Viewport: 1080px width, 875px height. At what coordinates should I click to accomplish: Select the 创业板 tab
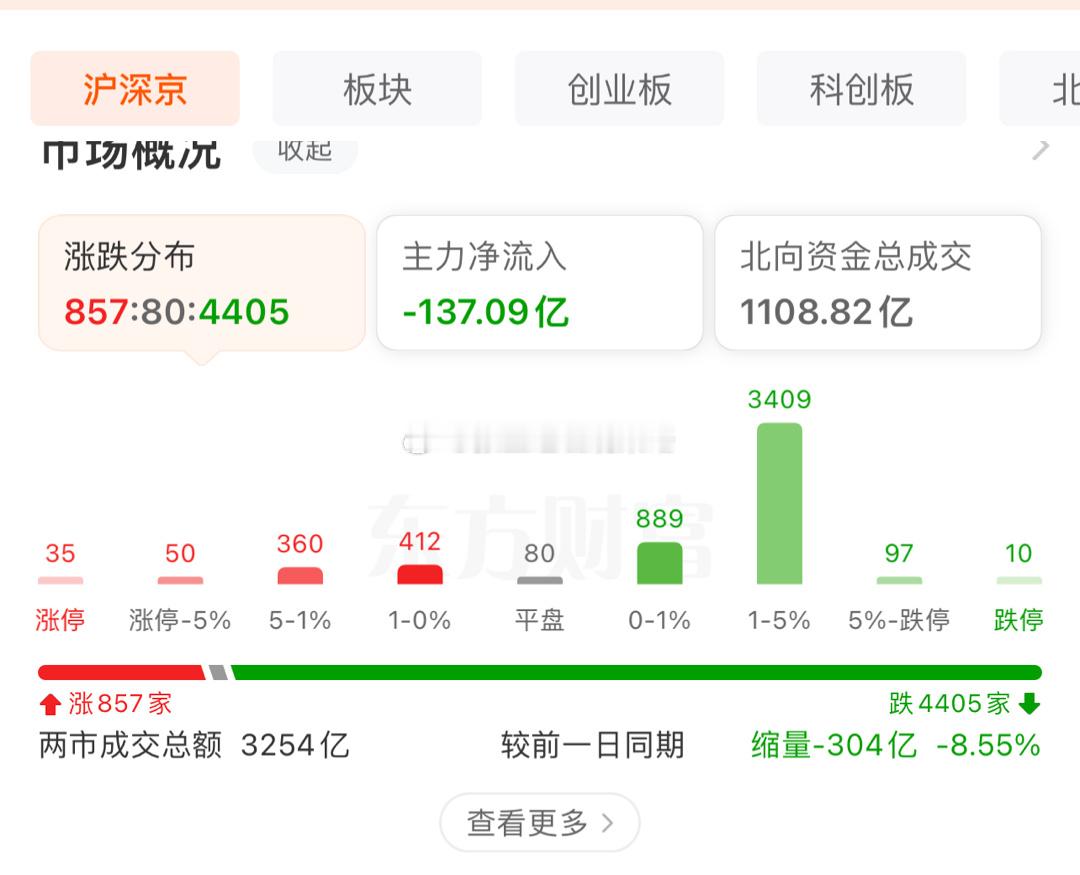pyautogui.click(x=619, y=88)
